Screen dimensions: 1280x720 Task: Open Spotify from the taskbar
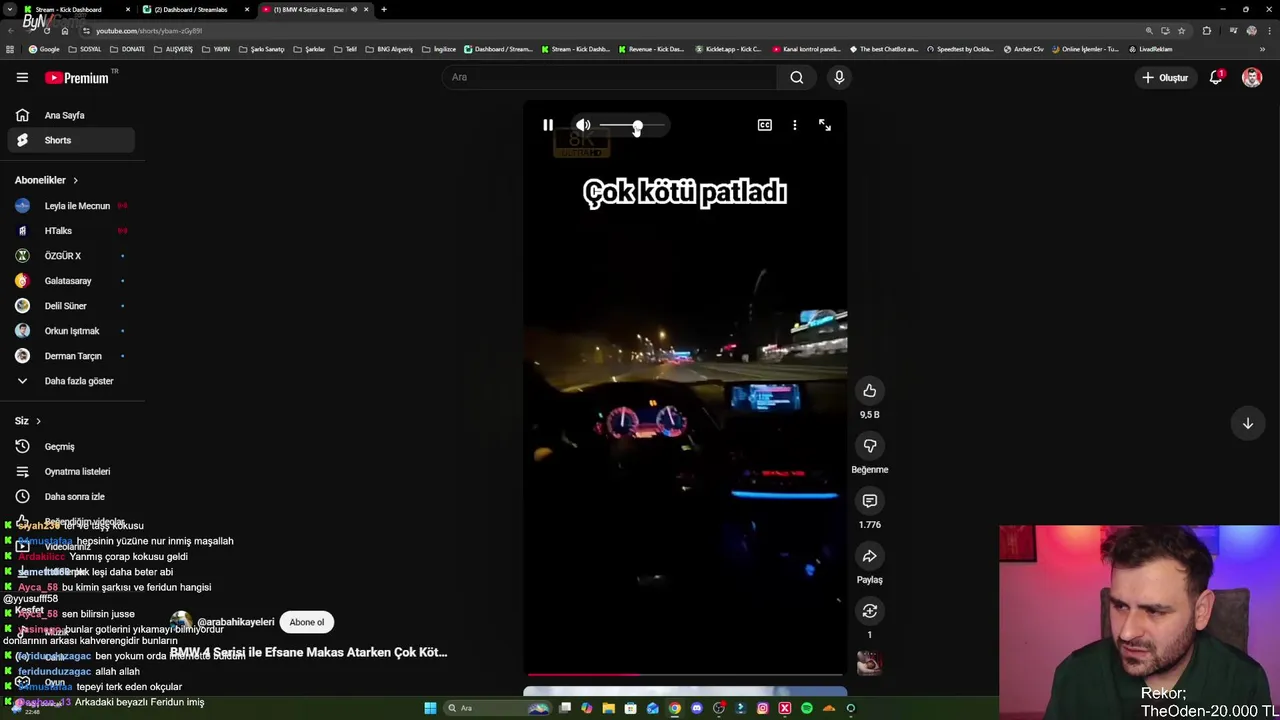(x=807, y=708)
